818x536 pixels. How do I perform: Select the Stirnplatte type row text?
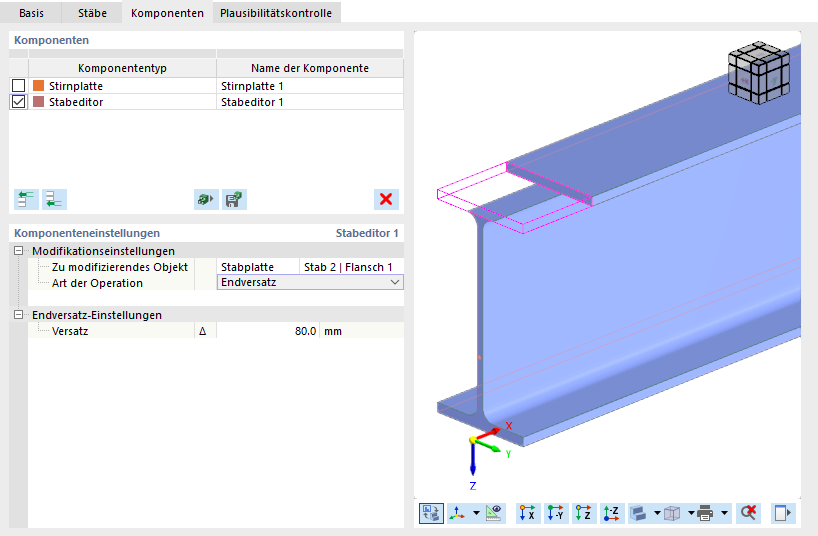click(x=76, y=86)
